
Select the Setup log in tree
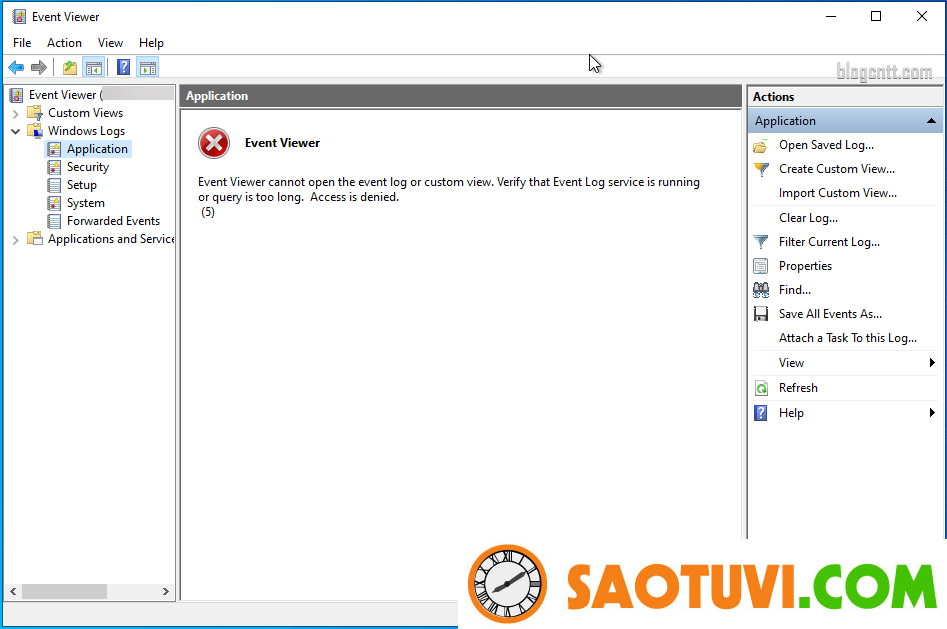[x=82, y=185]
